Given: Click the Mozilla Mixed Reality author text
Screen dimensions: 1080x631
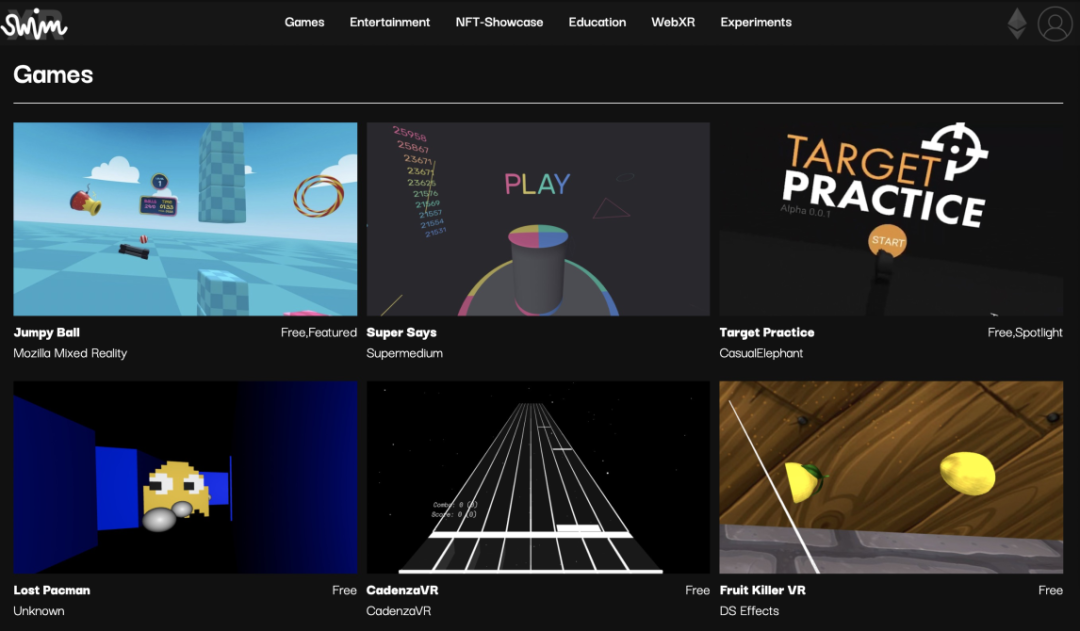Looking at the screenshot, I should 70,353.
